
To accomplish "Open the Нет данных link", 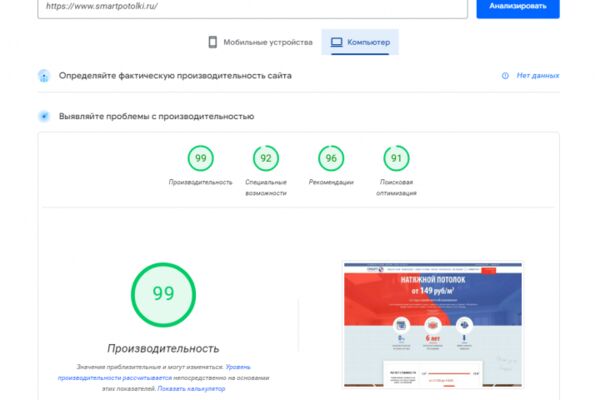I will pos(538,75).
